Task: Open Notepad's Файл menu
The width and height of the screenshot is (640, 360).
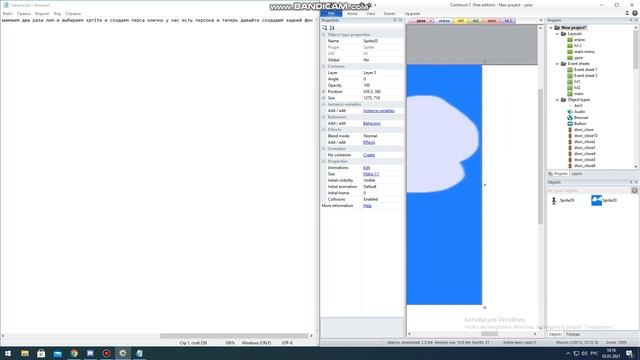Action: point(7,13)
